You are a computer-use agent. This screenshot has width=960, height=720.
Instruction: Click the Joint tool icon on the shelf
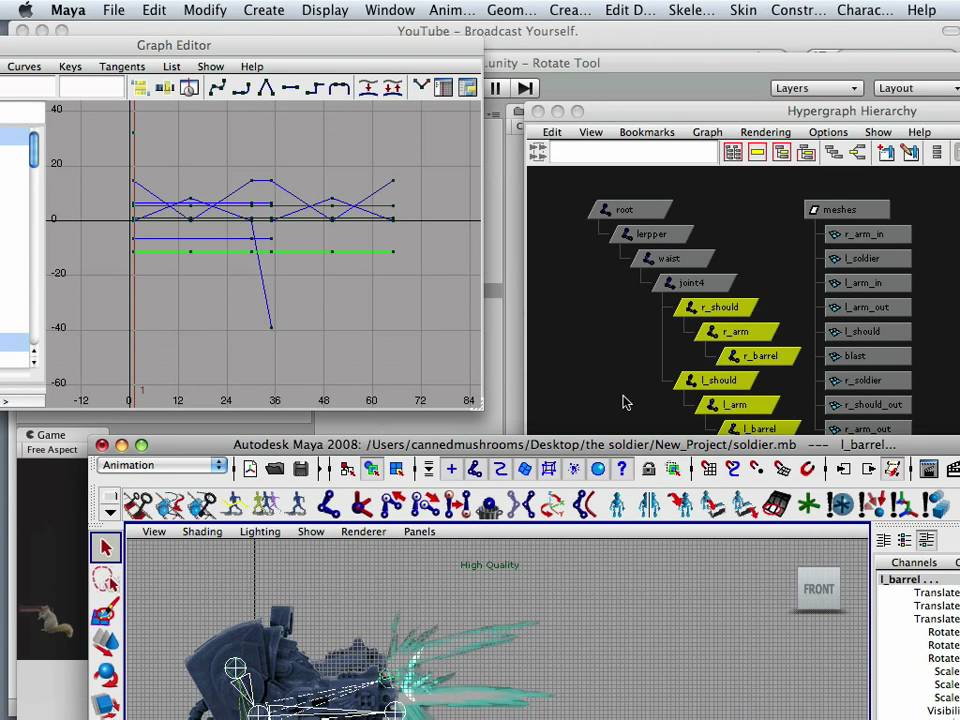[x=329, y=505]
